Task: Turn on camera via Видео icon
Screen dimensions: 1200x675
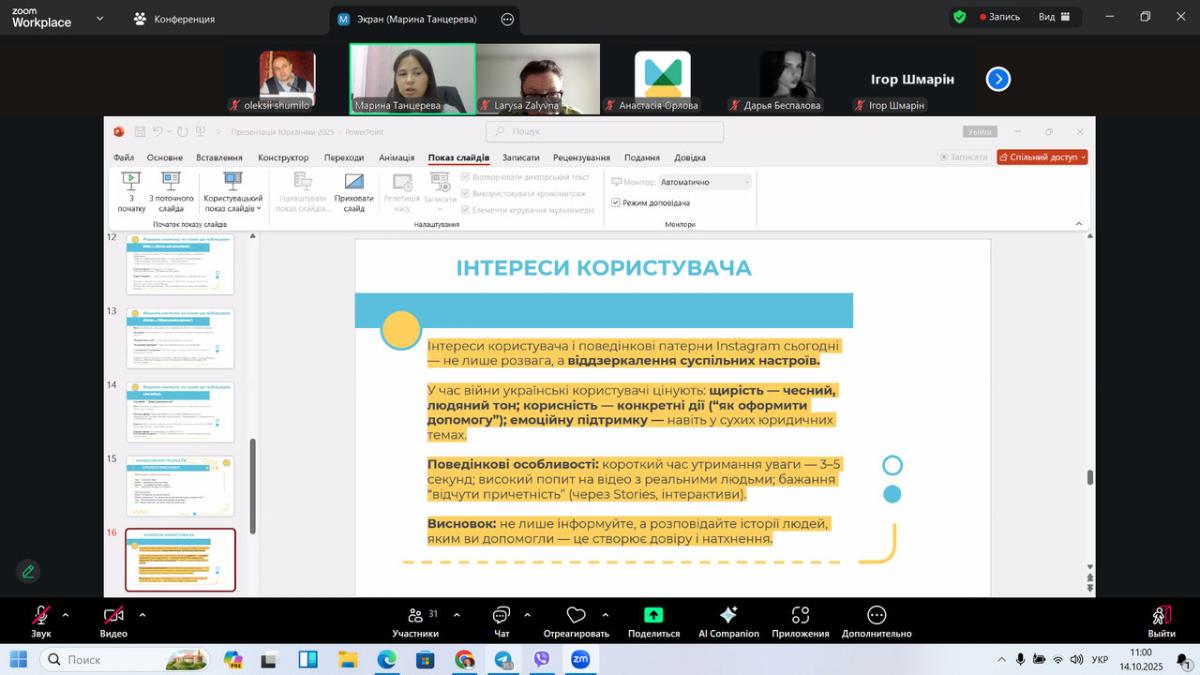Action: tap(113, 616)
